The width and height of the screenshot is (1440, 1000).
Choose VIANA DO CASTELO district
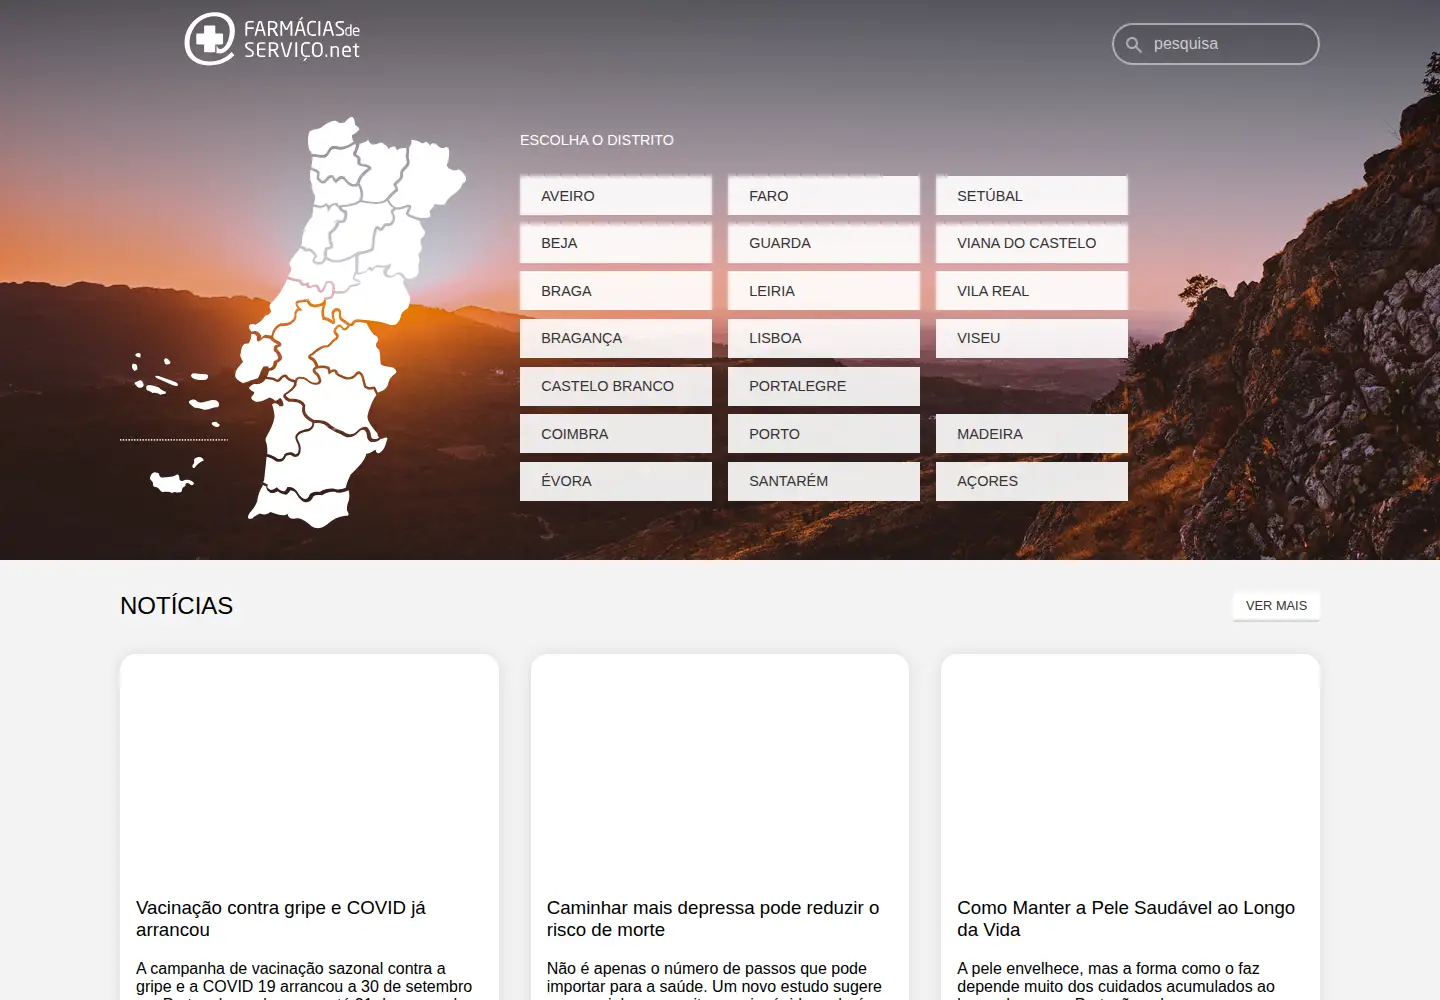[1032, 243]
